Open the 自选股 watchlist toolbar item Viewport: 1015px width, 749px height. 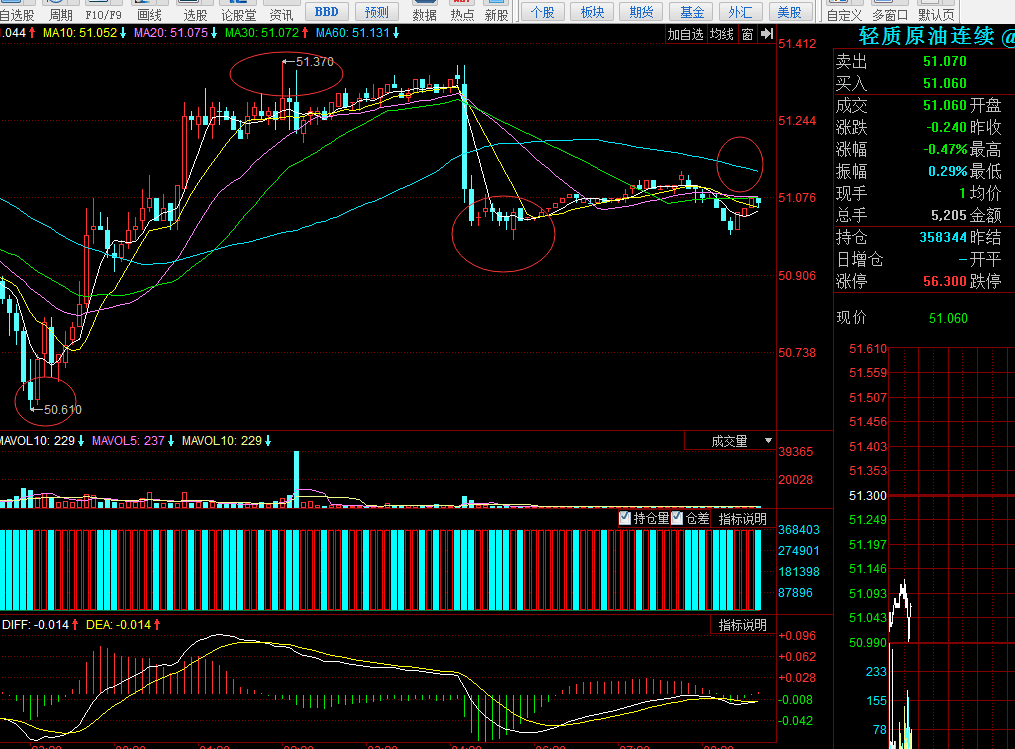(17, 10)
